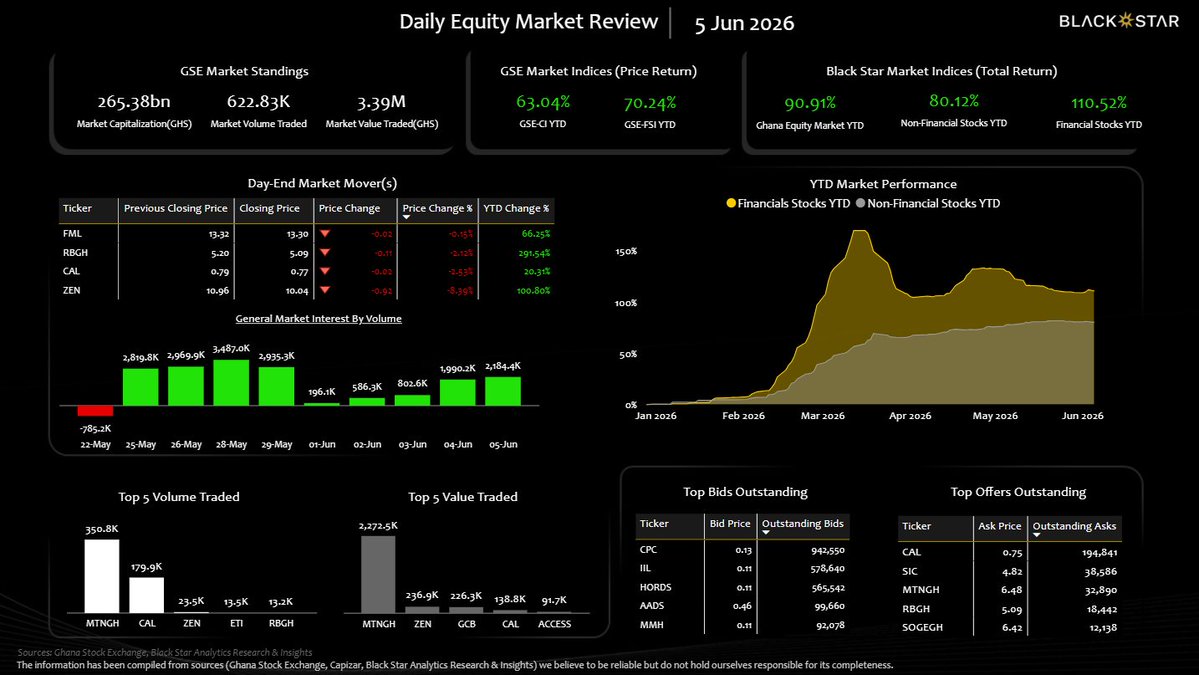
Task: Open General Market Interest By Volume link
Action: (x=318, y=319)
